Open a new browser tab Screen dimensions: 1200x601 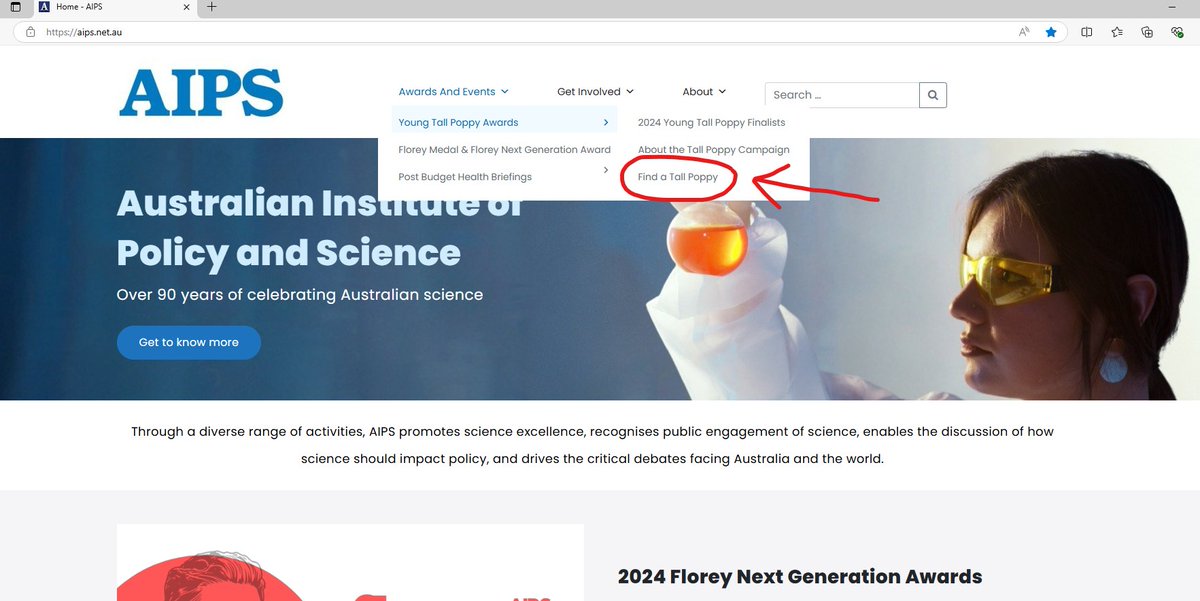coord(211,7)
